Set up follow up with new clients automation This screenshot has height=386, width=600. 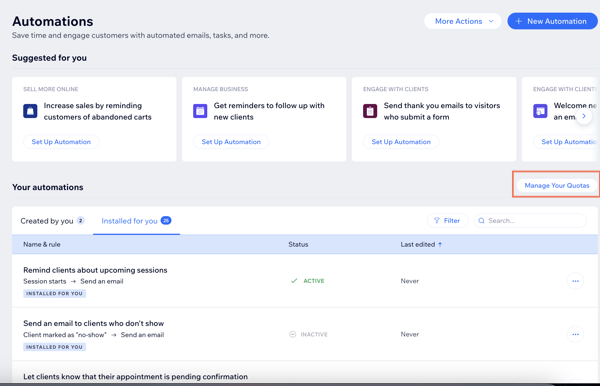coord(231,142)
